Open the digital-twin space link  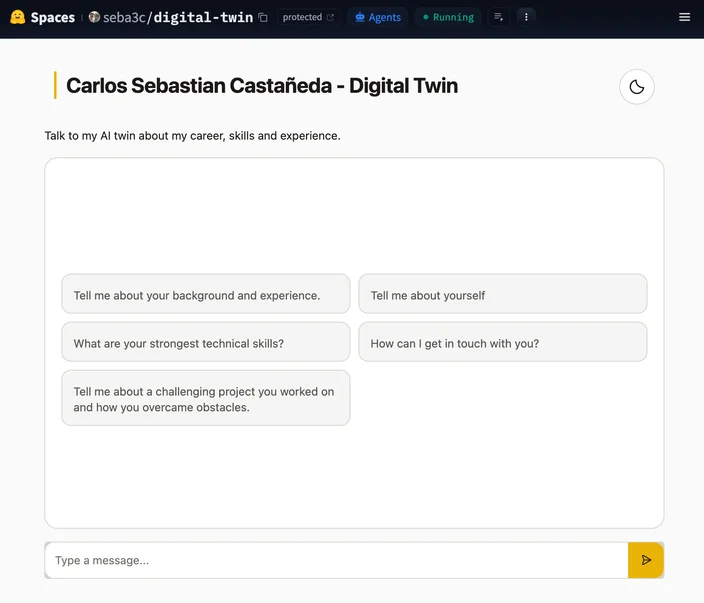pos(203,18)
